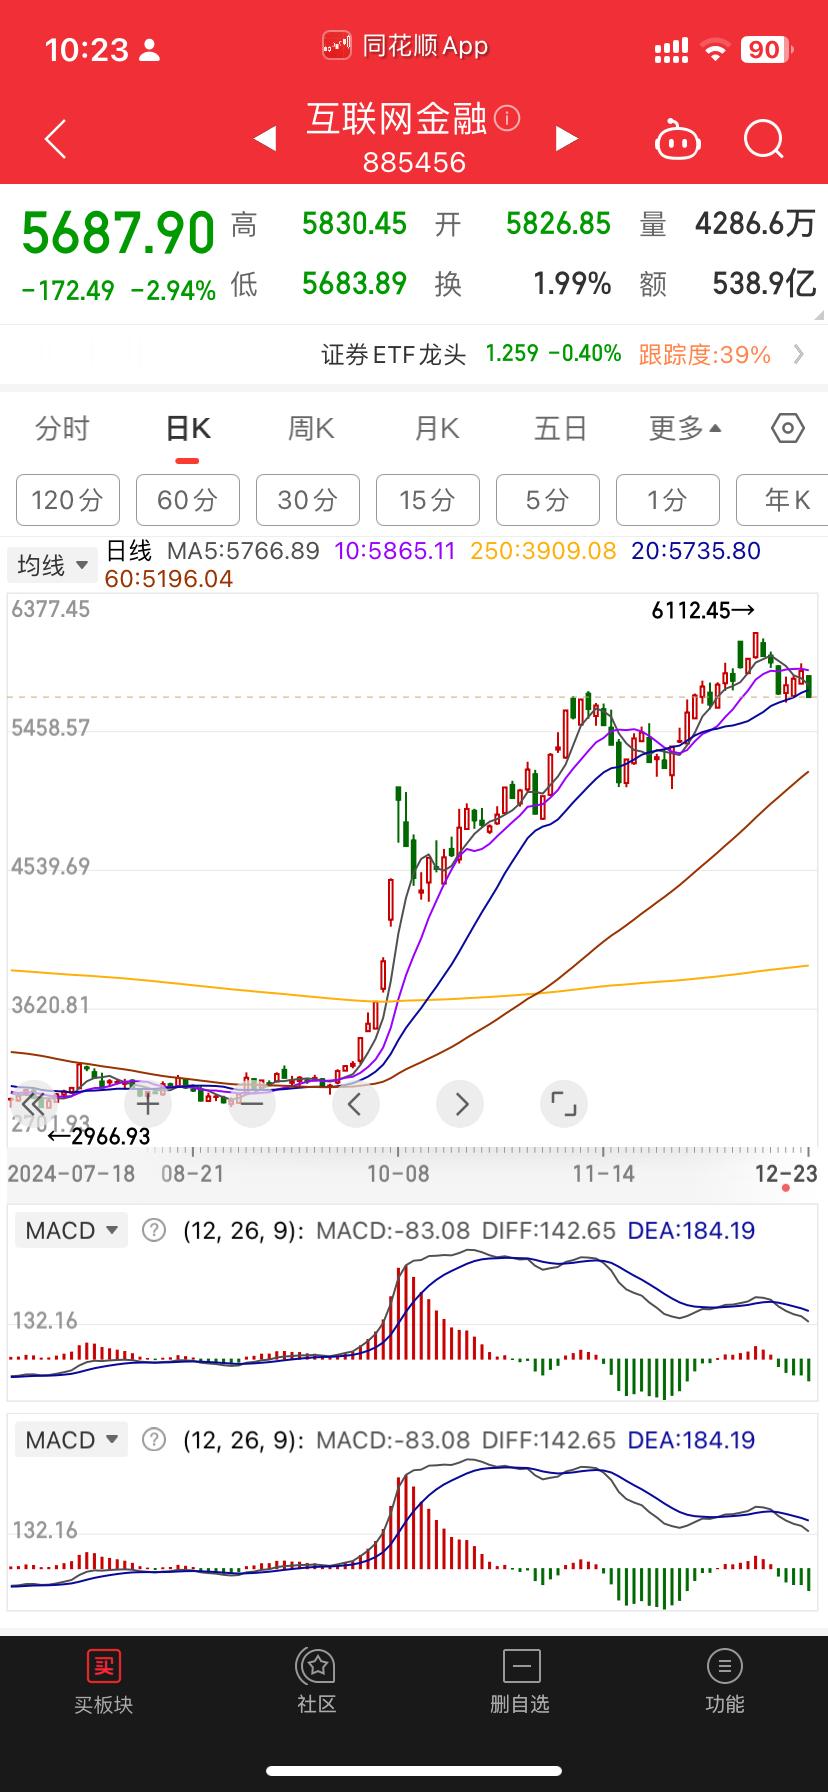828x1792 pixels.
Task: Select 60分 period button
Action: click(x=188, y=499)
